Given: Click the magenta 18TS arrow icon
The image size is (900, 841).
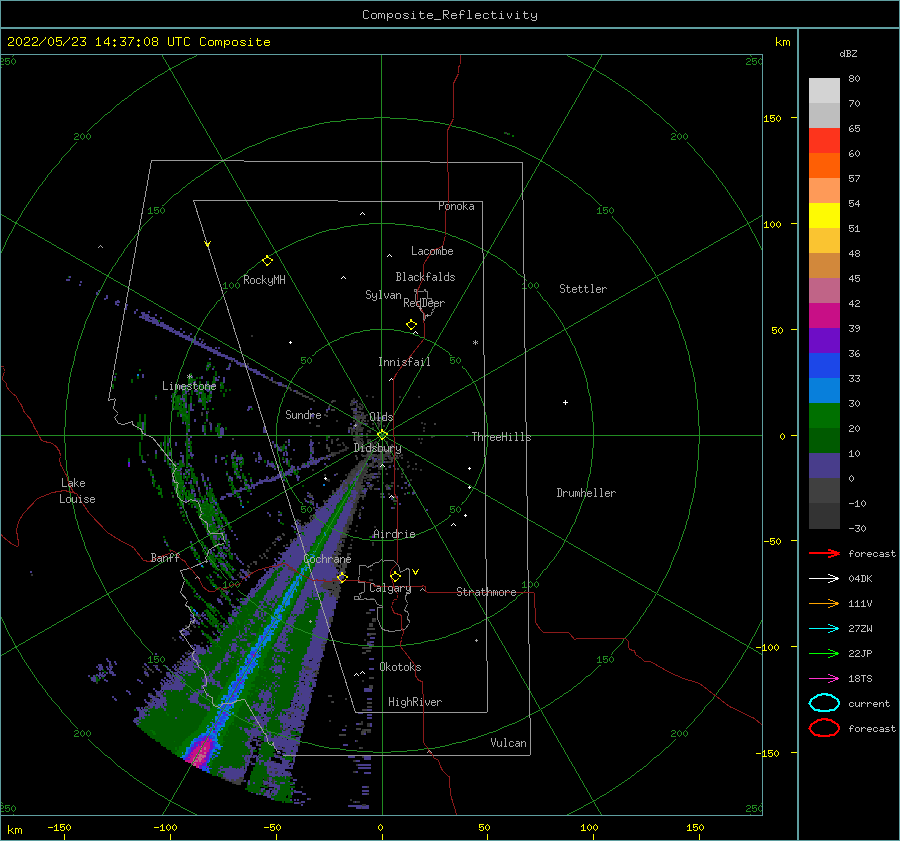Looking at the screenshot, I should pos(824,679).
